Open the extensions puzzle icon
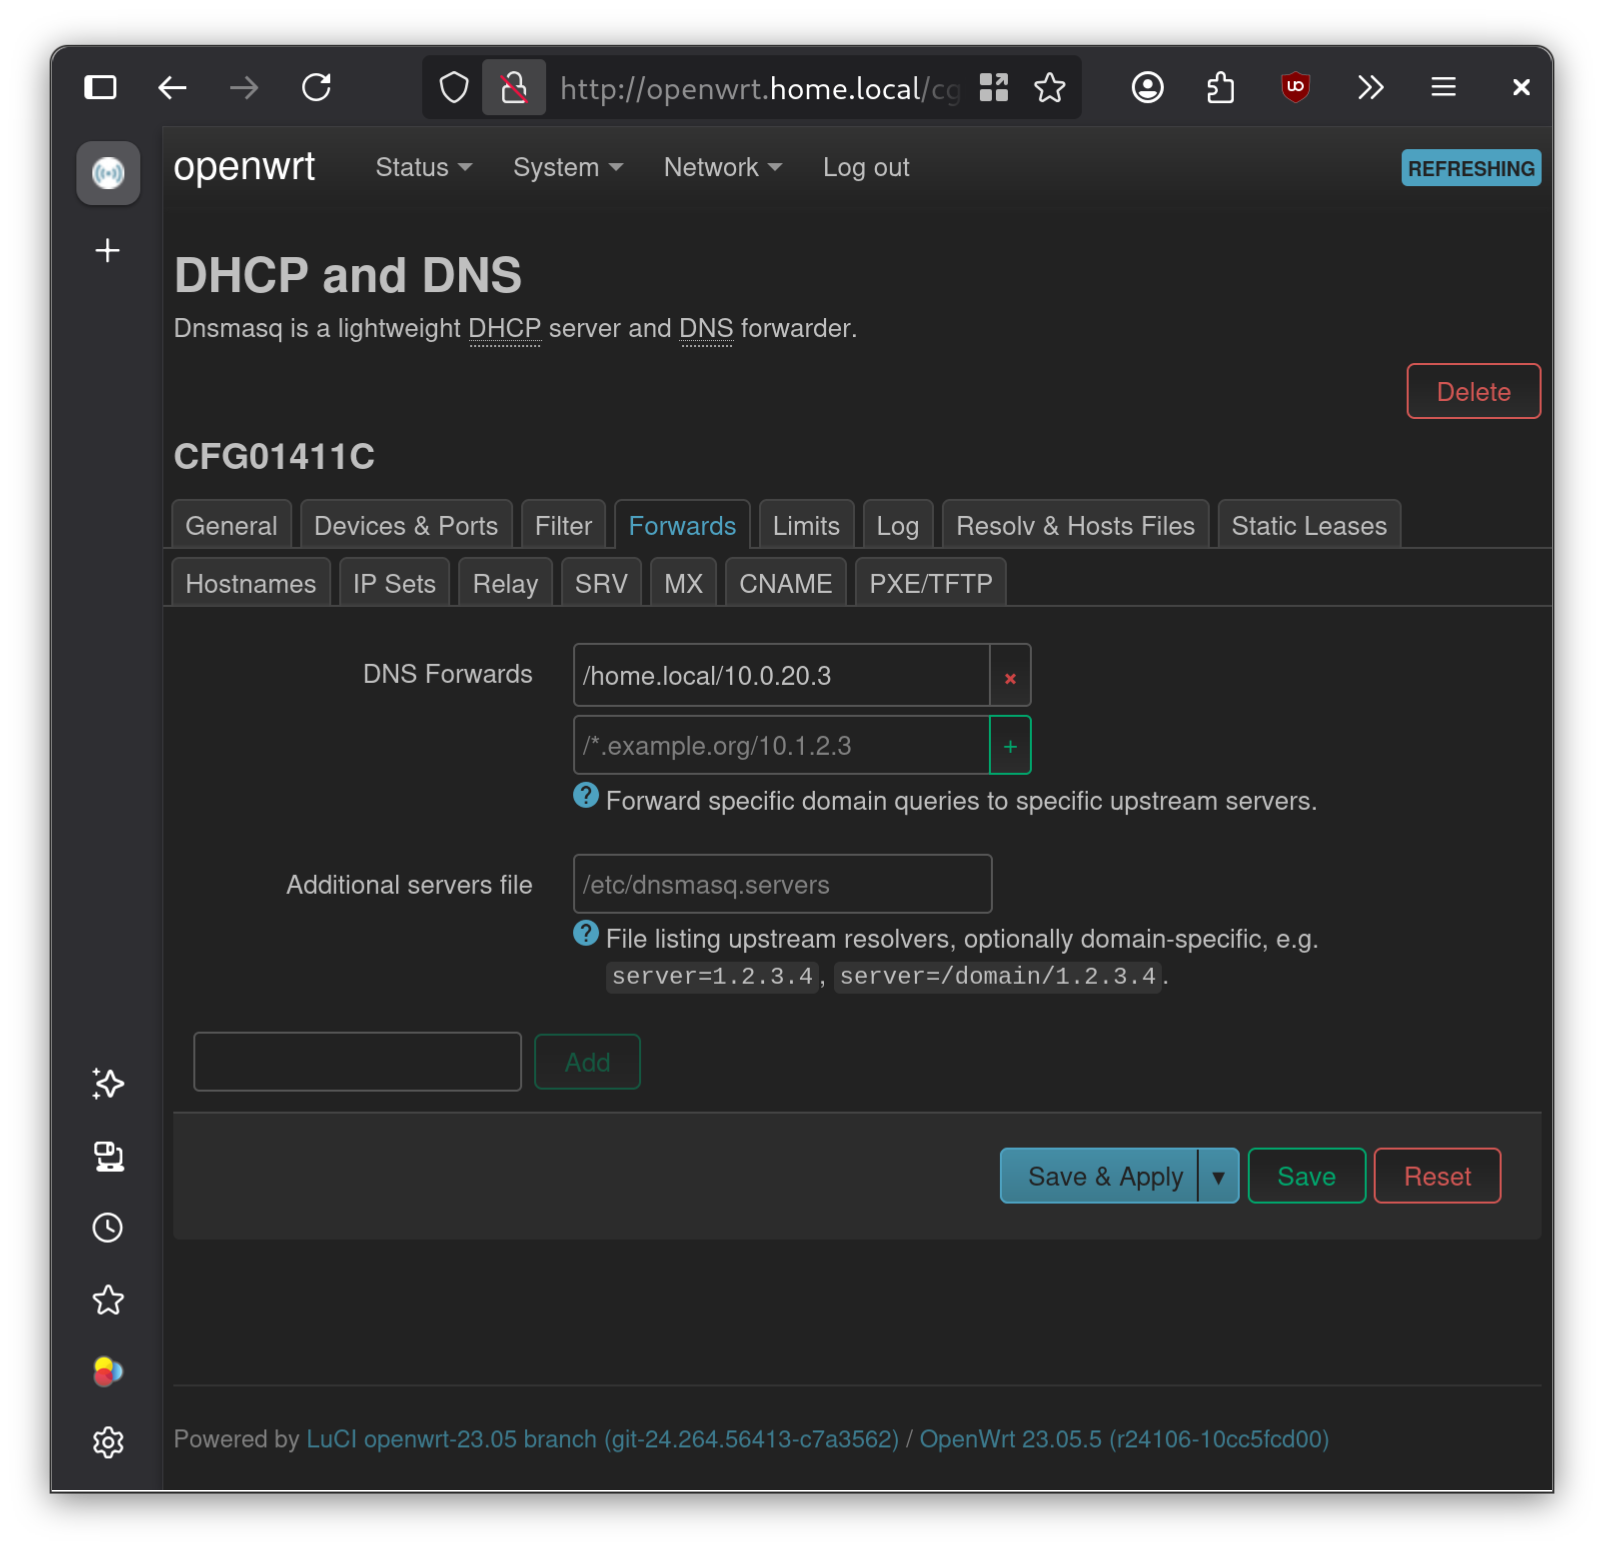The width and height of the screenshot is (1604, 1548). (x=1220, y=88)
